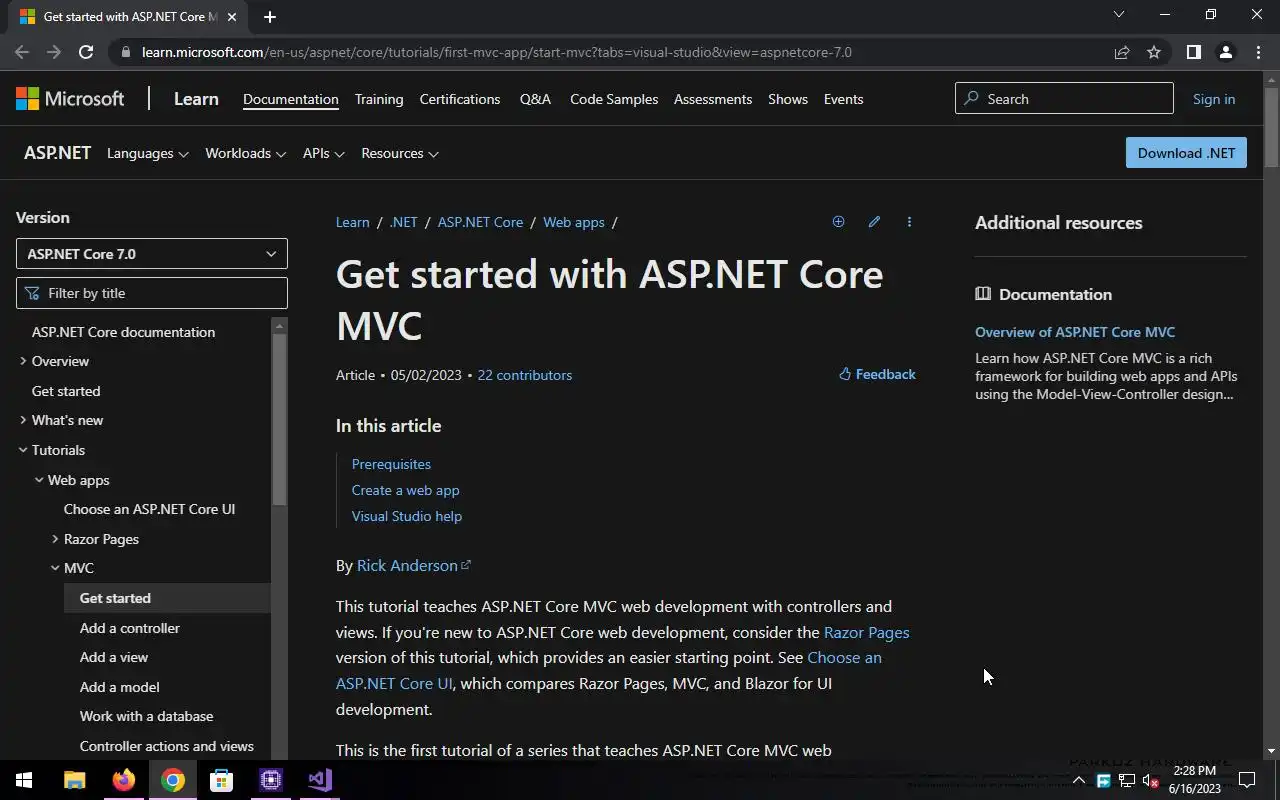Click the browser forward arrow

click(54, 52)
